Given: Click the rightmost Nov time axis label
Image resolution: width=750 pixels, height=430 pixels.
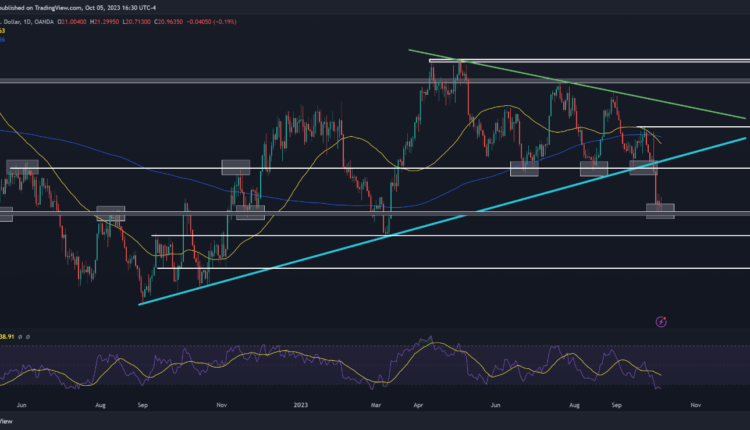Looking at the screenshot, I should click(x=697, y=407).
